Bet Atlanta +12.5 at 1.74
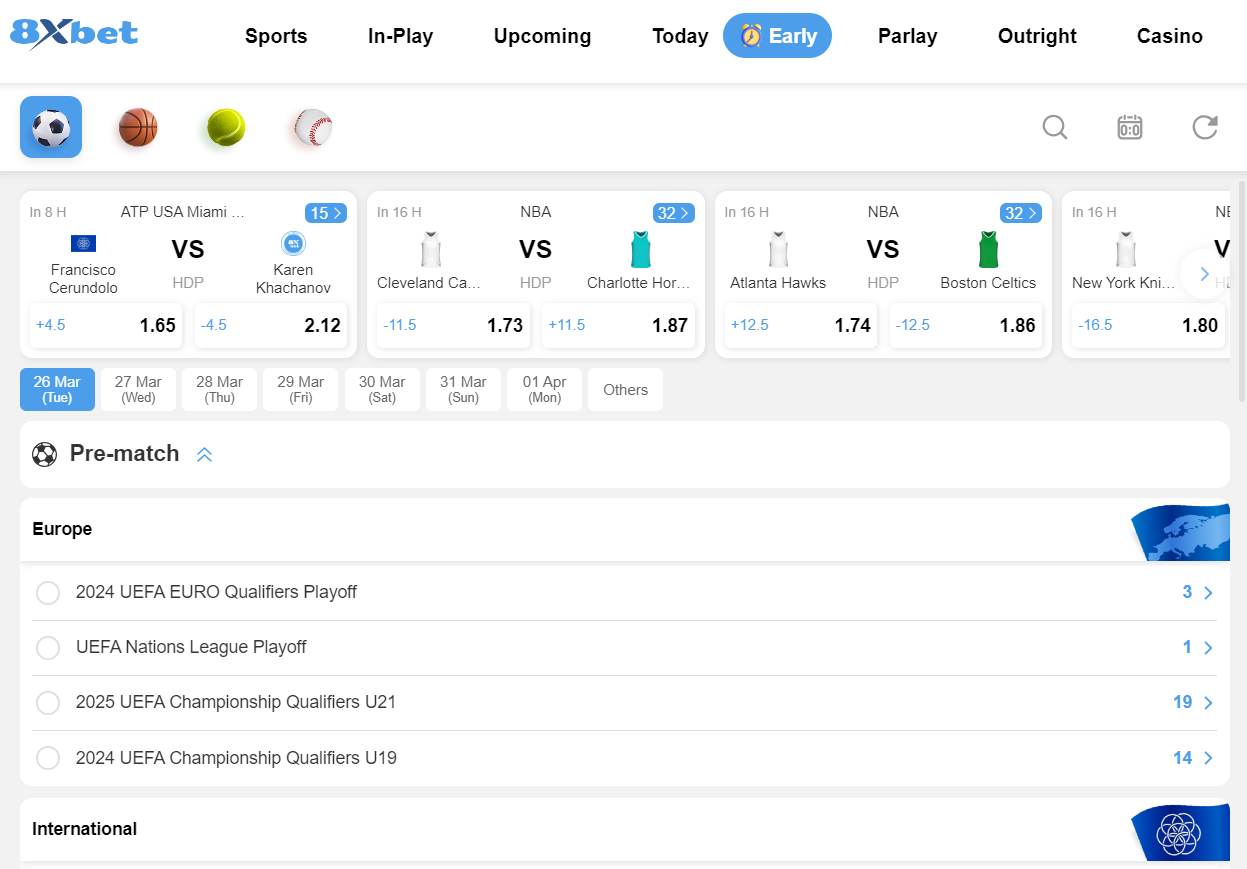Screen dimensions: 1247x869 pyautogui.click(x=801, y=325)
